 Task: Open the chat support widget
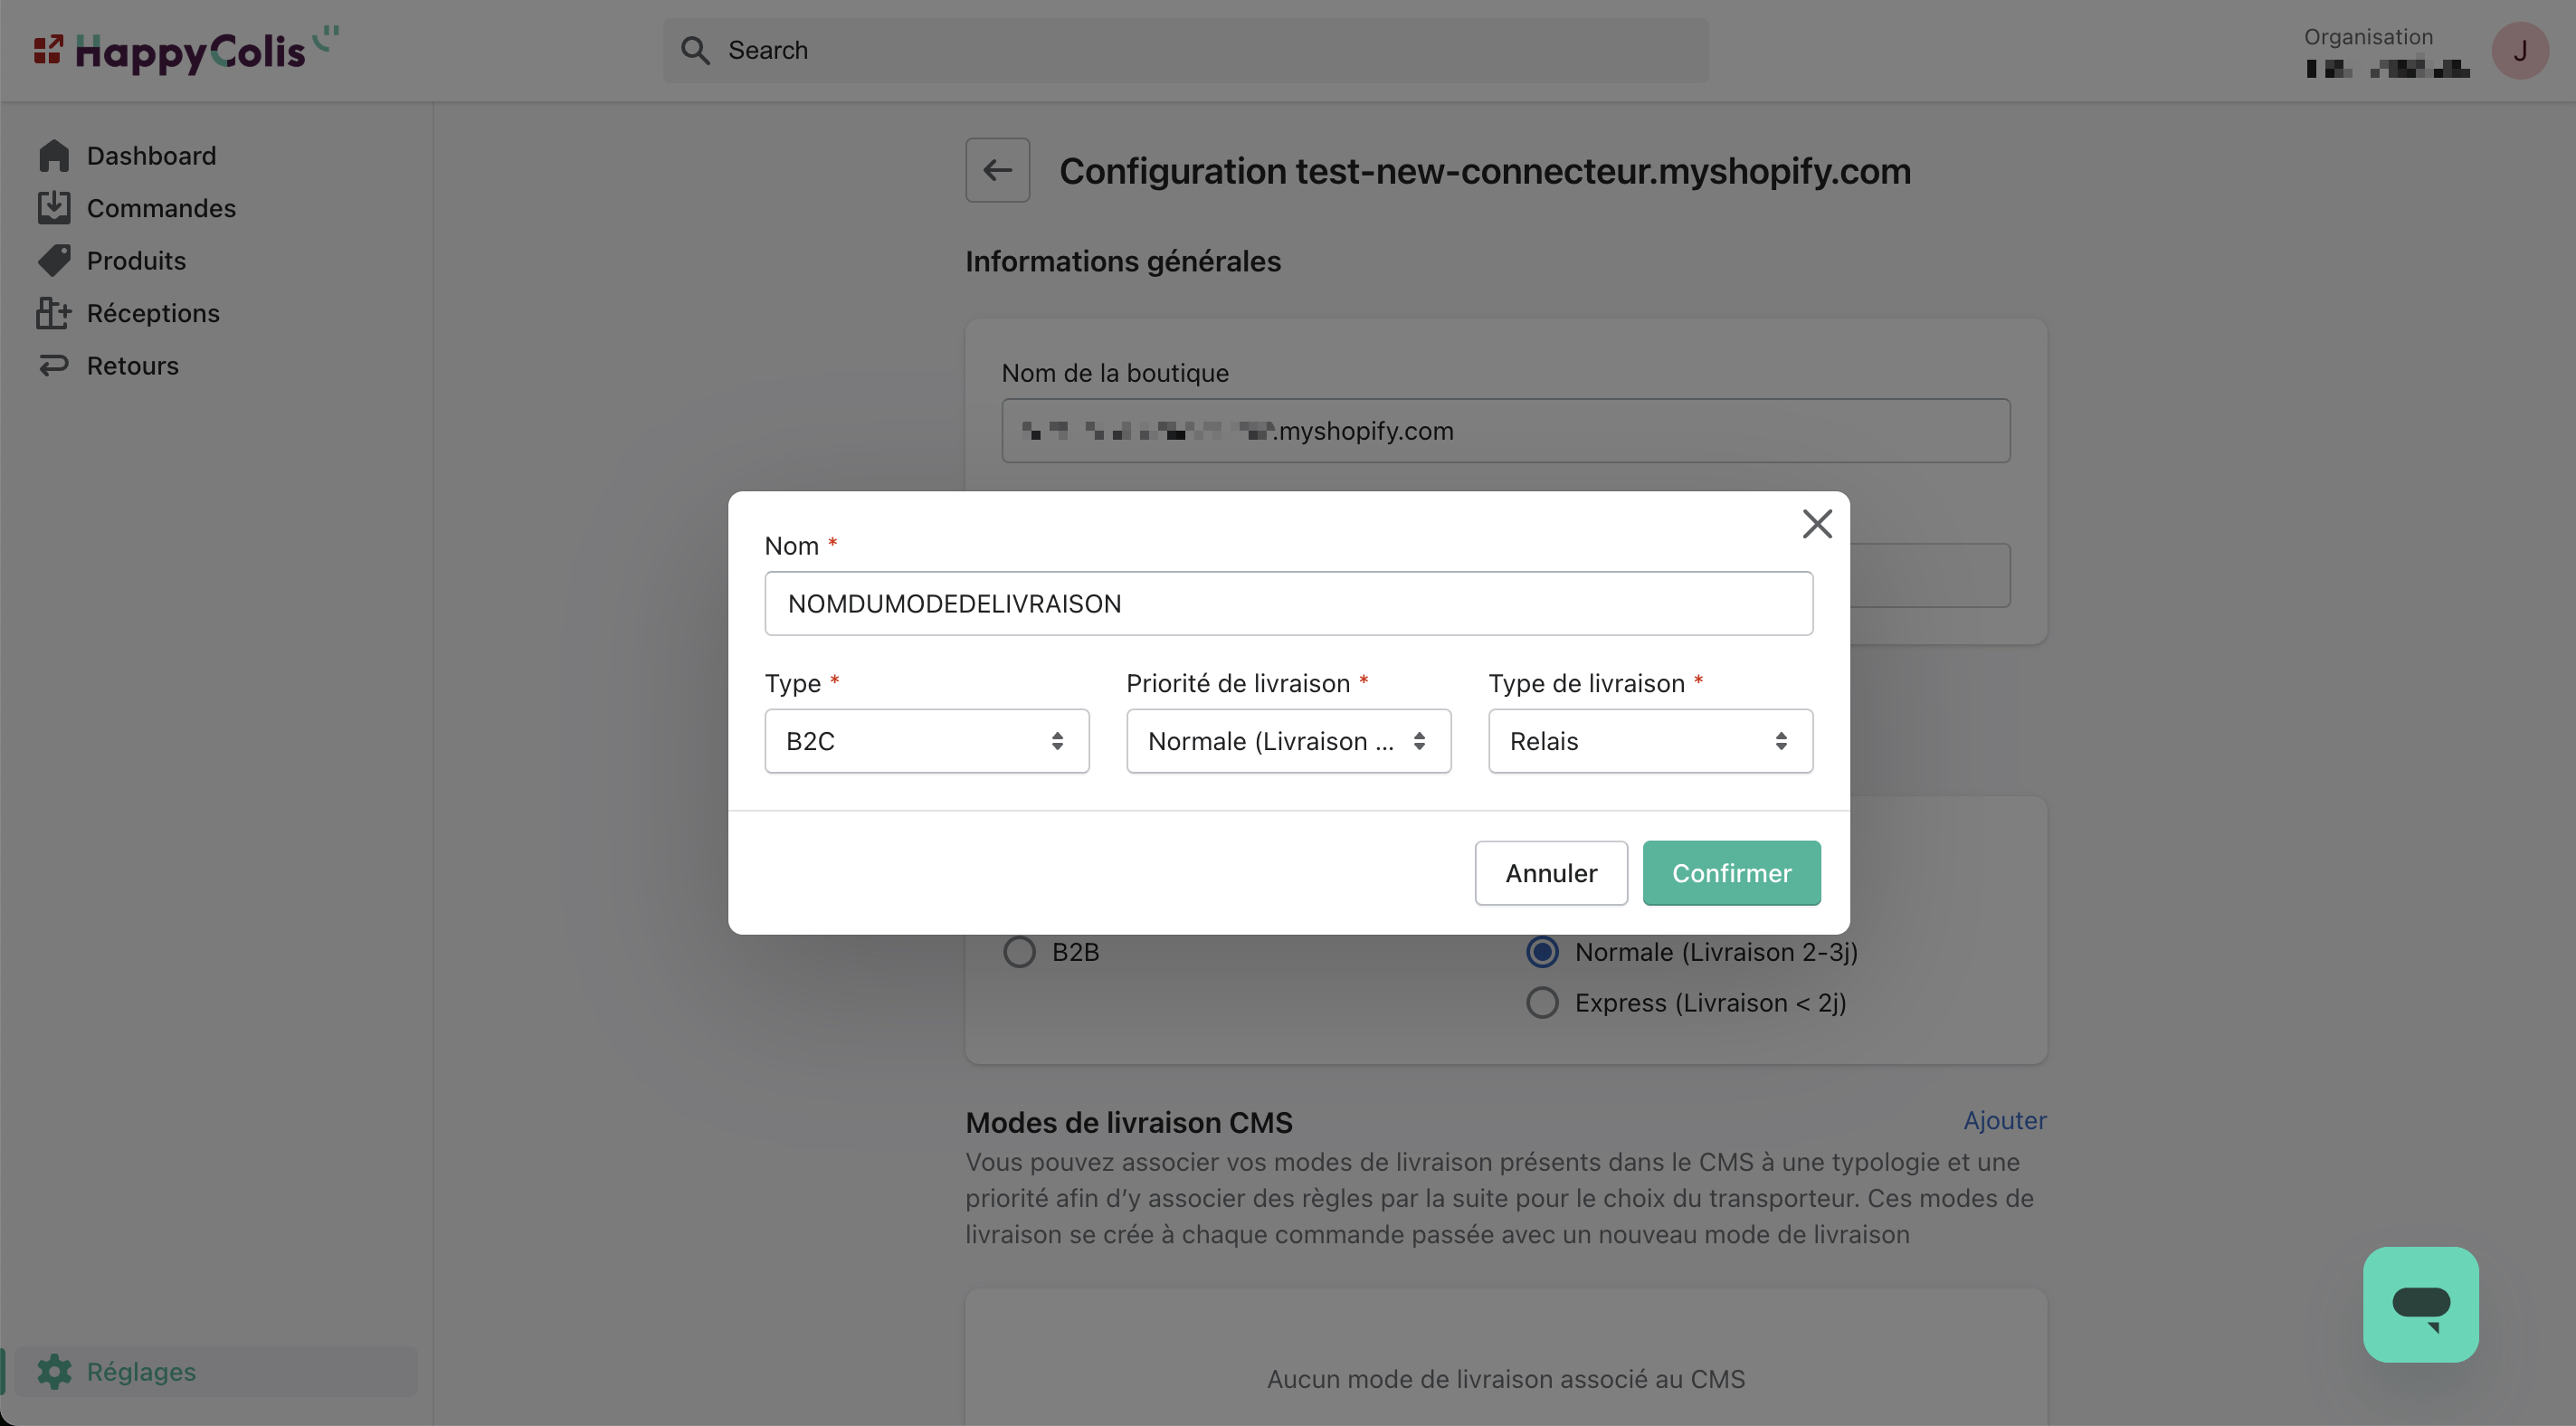click(x=2420, y=1304)
